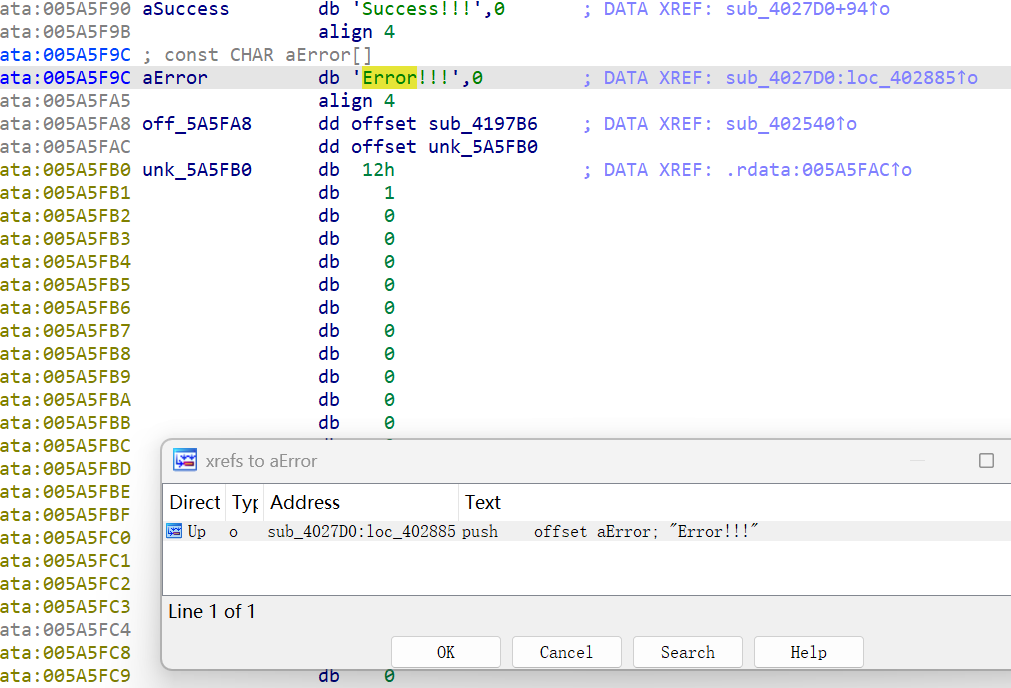This screenshot has width=1011, height=688.
Task: Click the xref row icon beside Up
Action: tap(174, 532)
